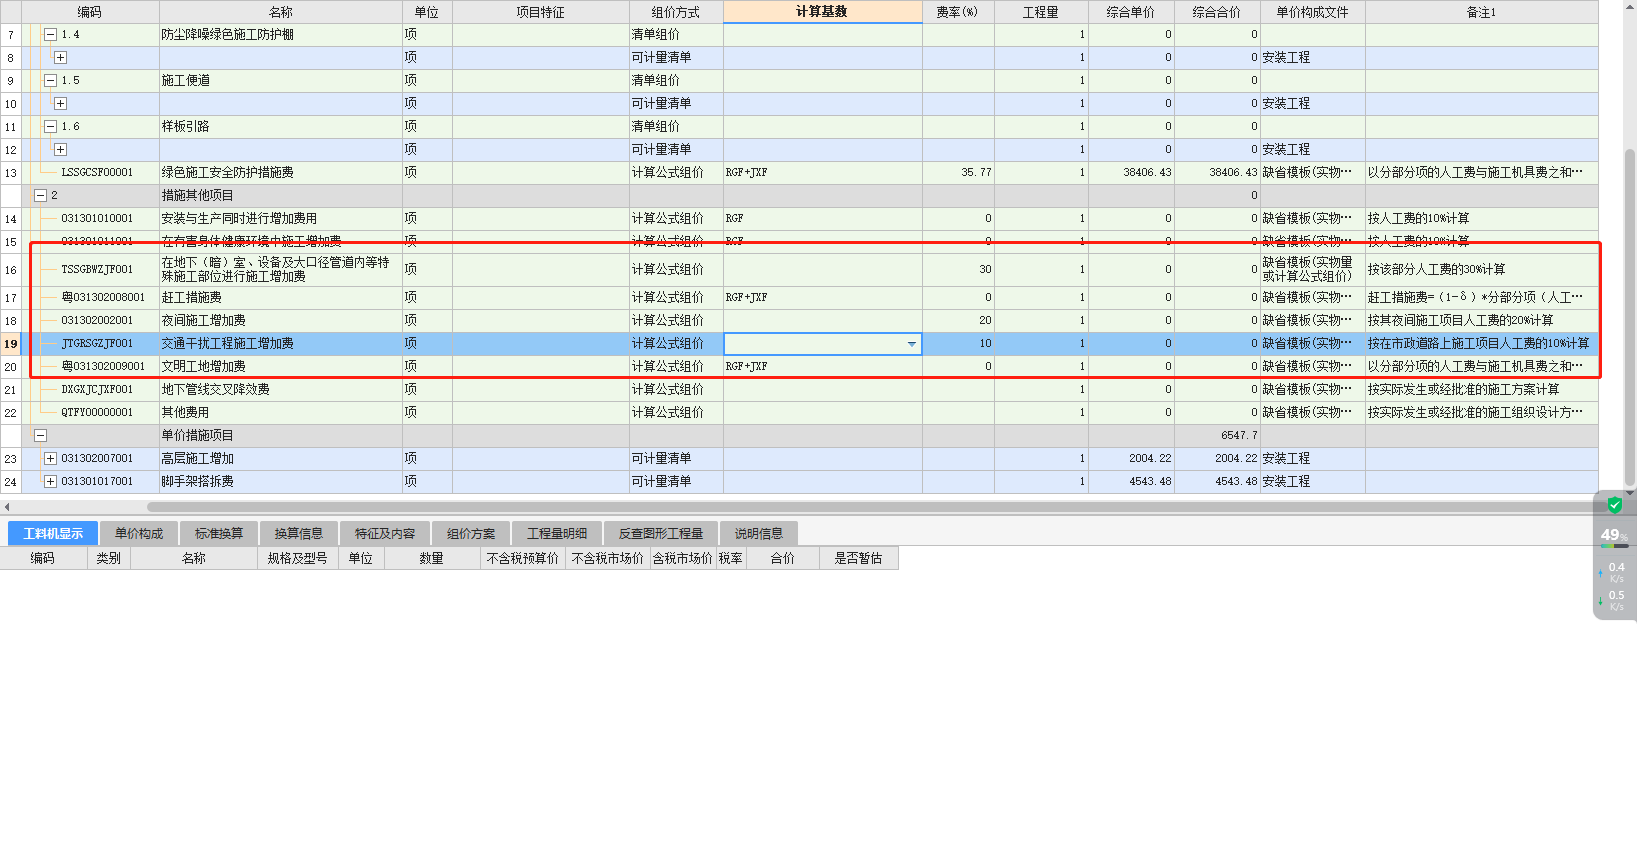Screen dimensions: 1637x859
Task: Select the 地下管线交叉降效费 name cell
Action: [x=281, y=389]
